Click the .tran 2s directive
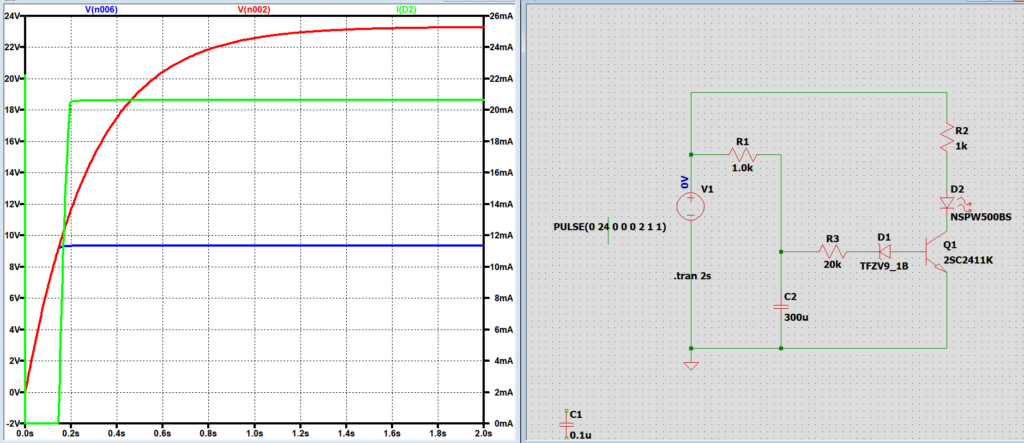The width and height of the screenshot is (1024, 443). point(692,276)
